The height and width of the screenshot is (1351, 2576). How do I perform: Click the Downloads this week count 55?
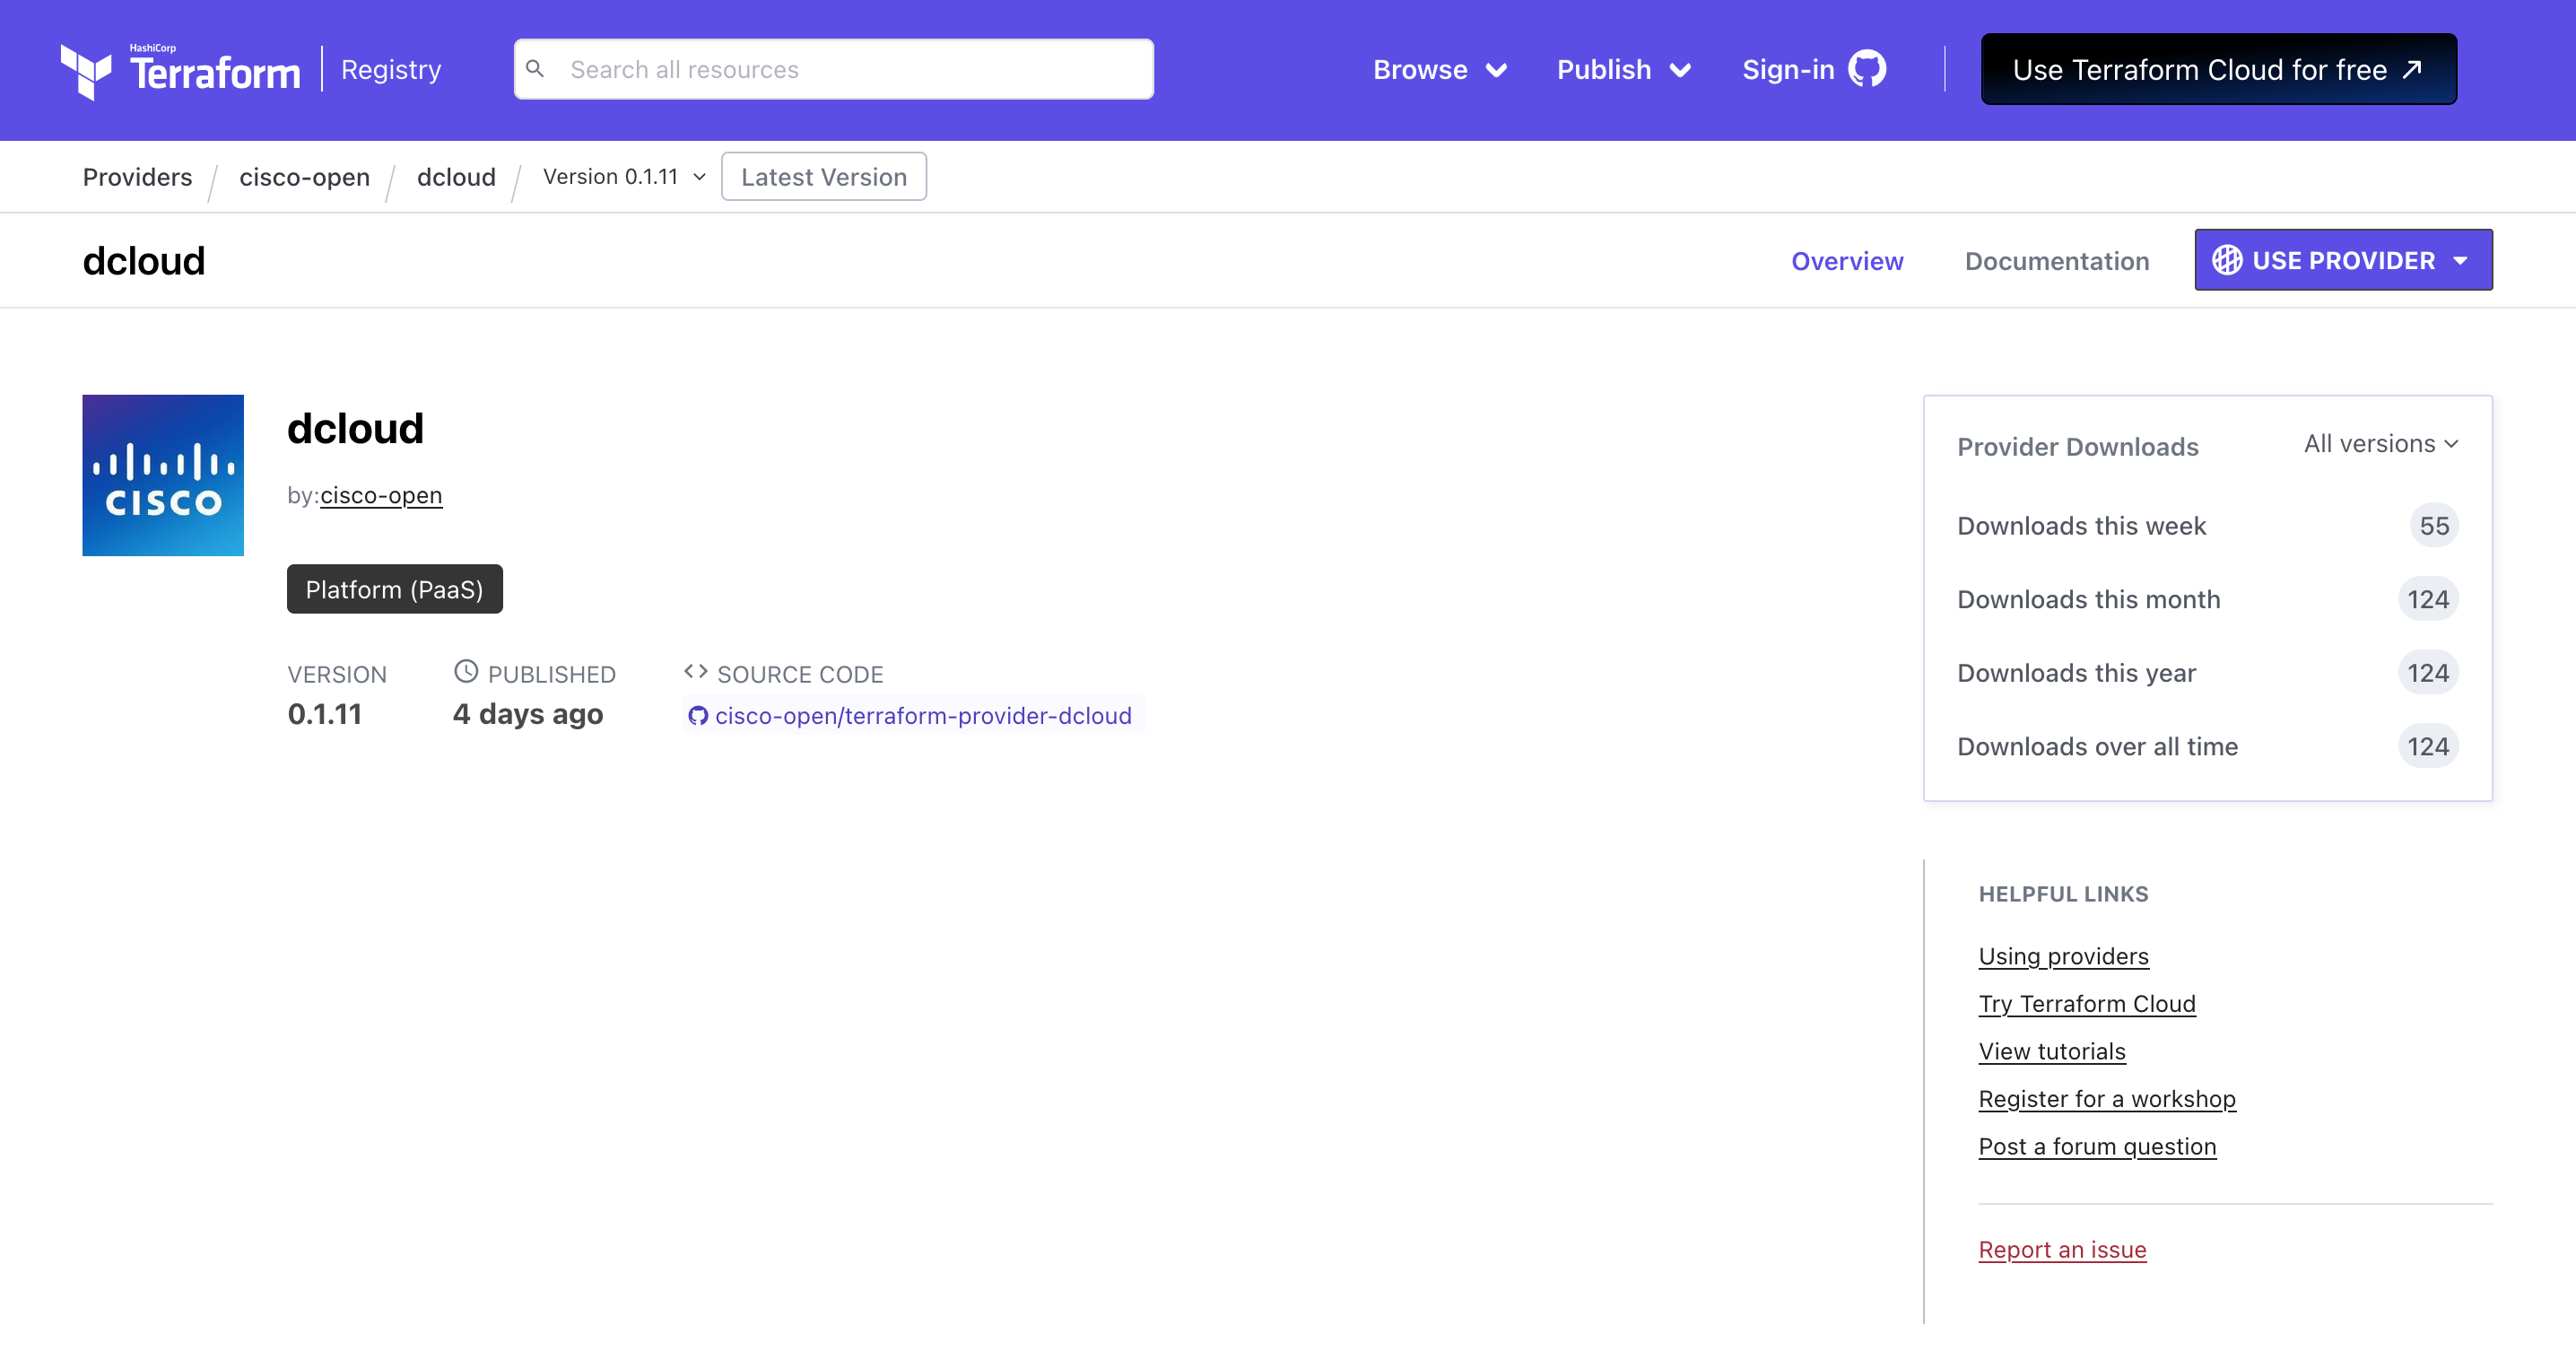pyautogui.click(x=2434, y=526)
